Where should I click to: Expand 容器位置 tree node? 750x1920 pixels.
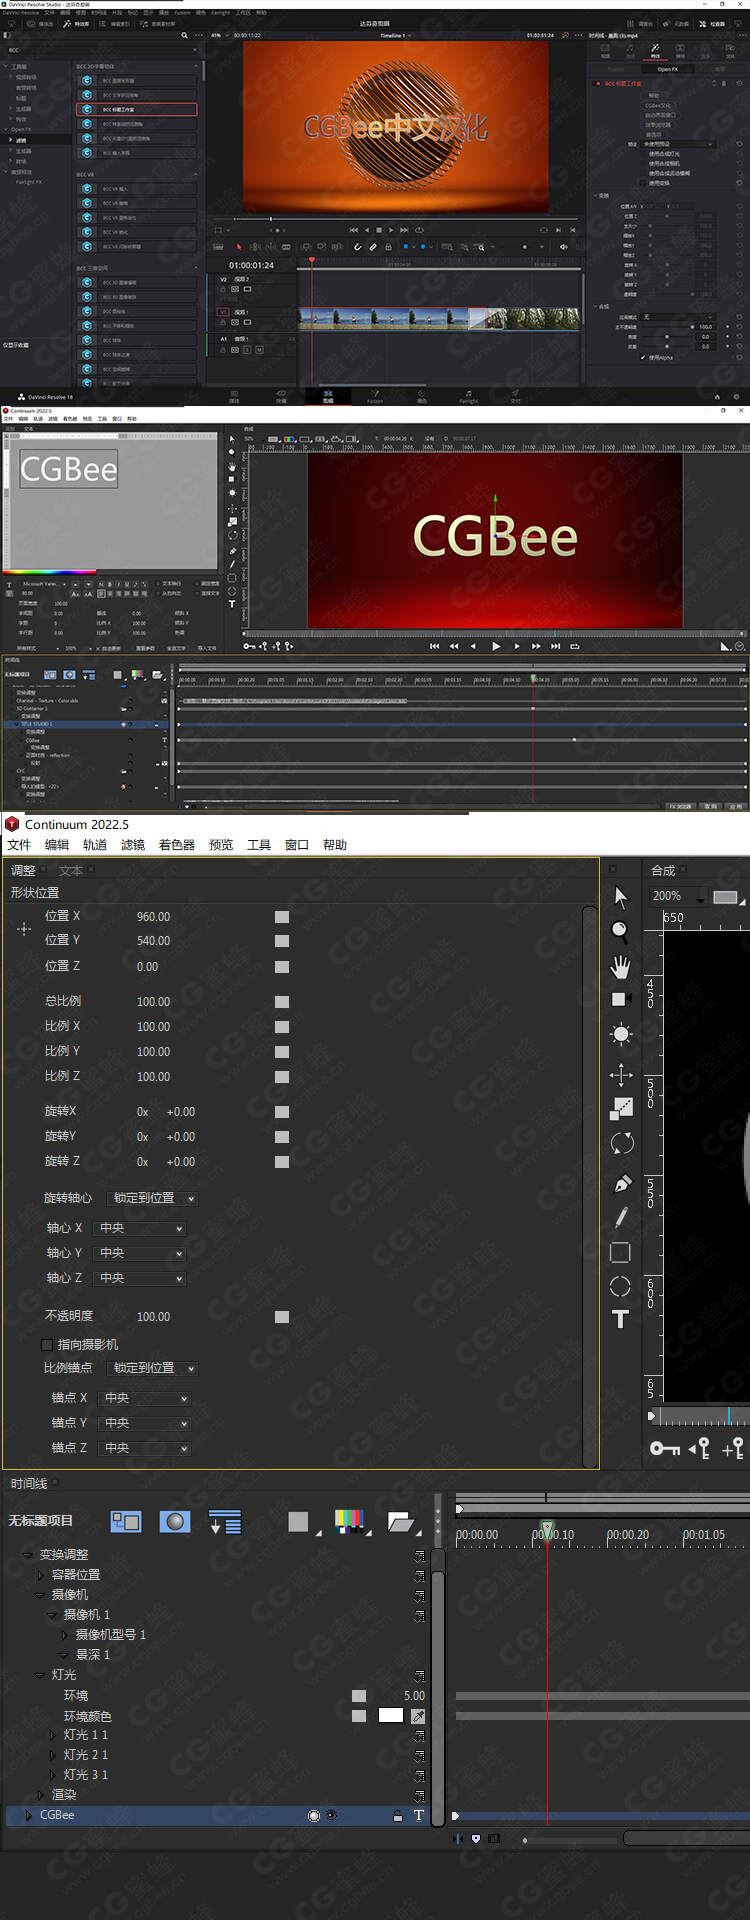(41, 1575)
